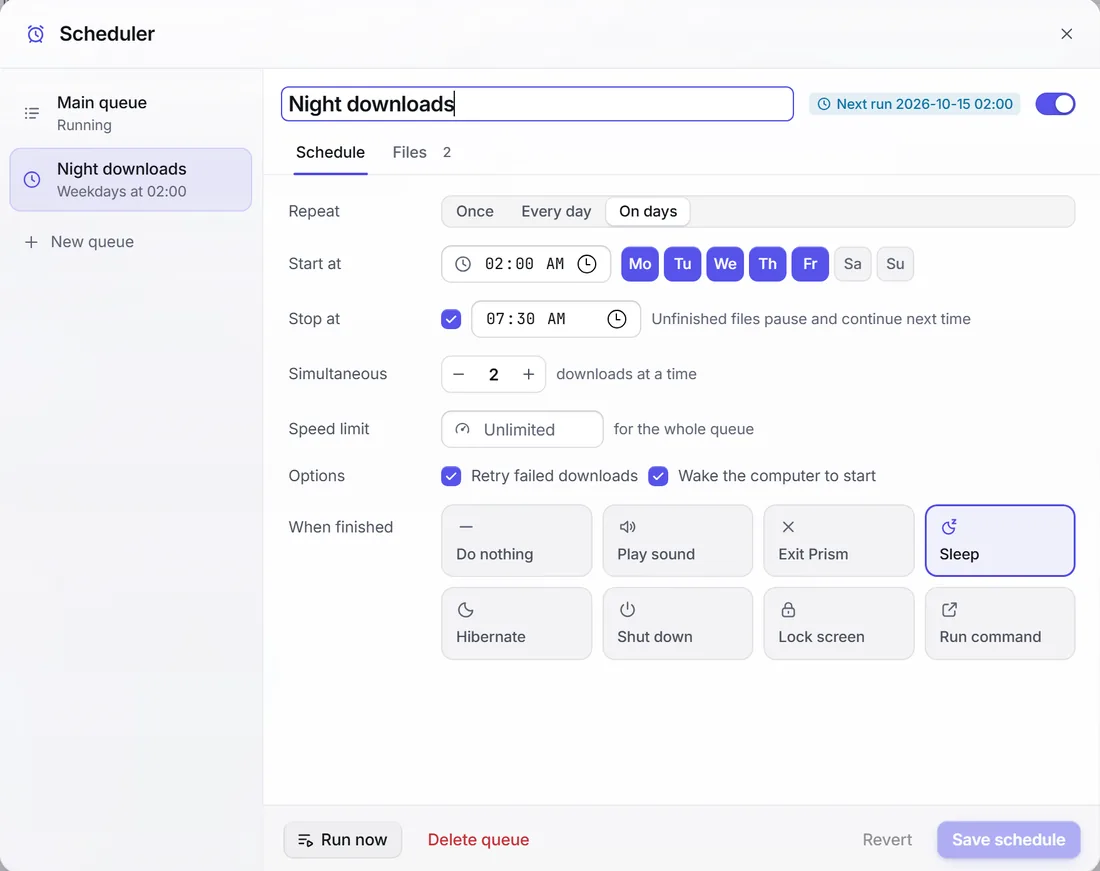The width and height of the screenshot is (1100, 871).
Task: Click the clock icon in Next run badge
Action: tap(824, 104)
